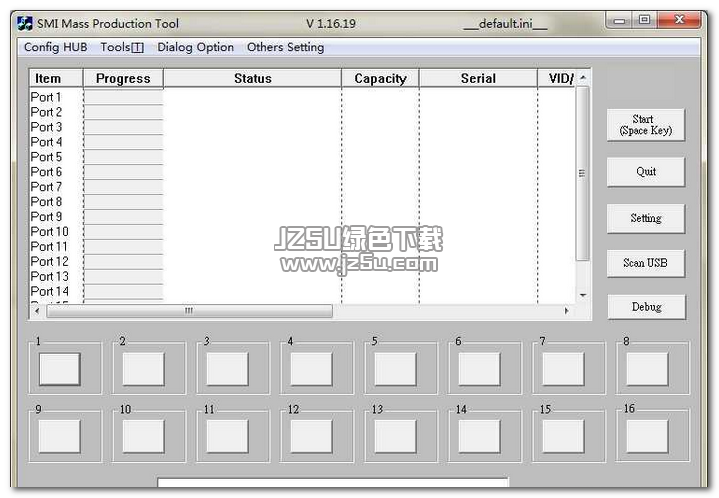The image size is (719, 498).
Task: Click the Status column header
Action: (x=253, y=78)
